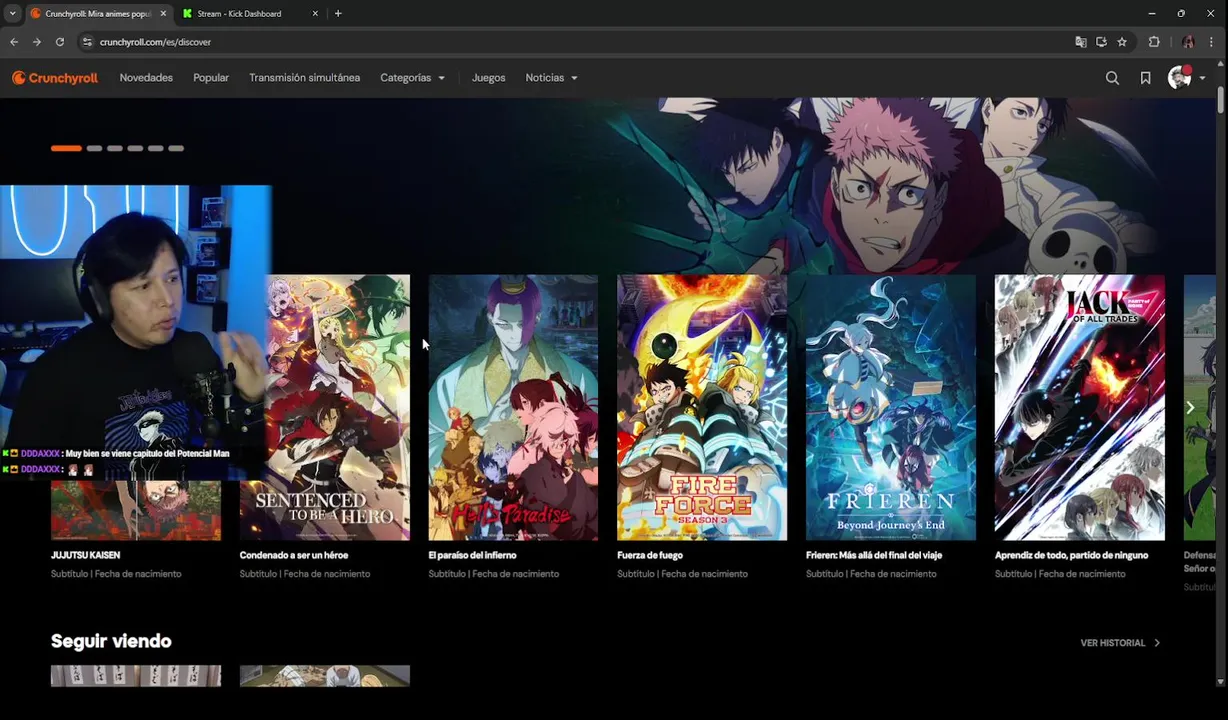
Task: Switch to the Stream - Kick Dashboard tab
Action: pyautogui.click(x=250, y=14)
